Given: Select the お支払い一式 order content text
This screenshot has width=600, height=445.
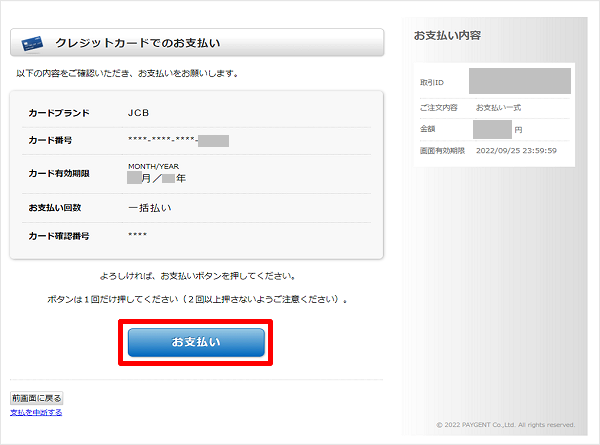Looking at the screenshot, I should click(x=498, y=108).
